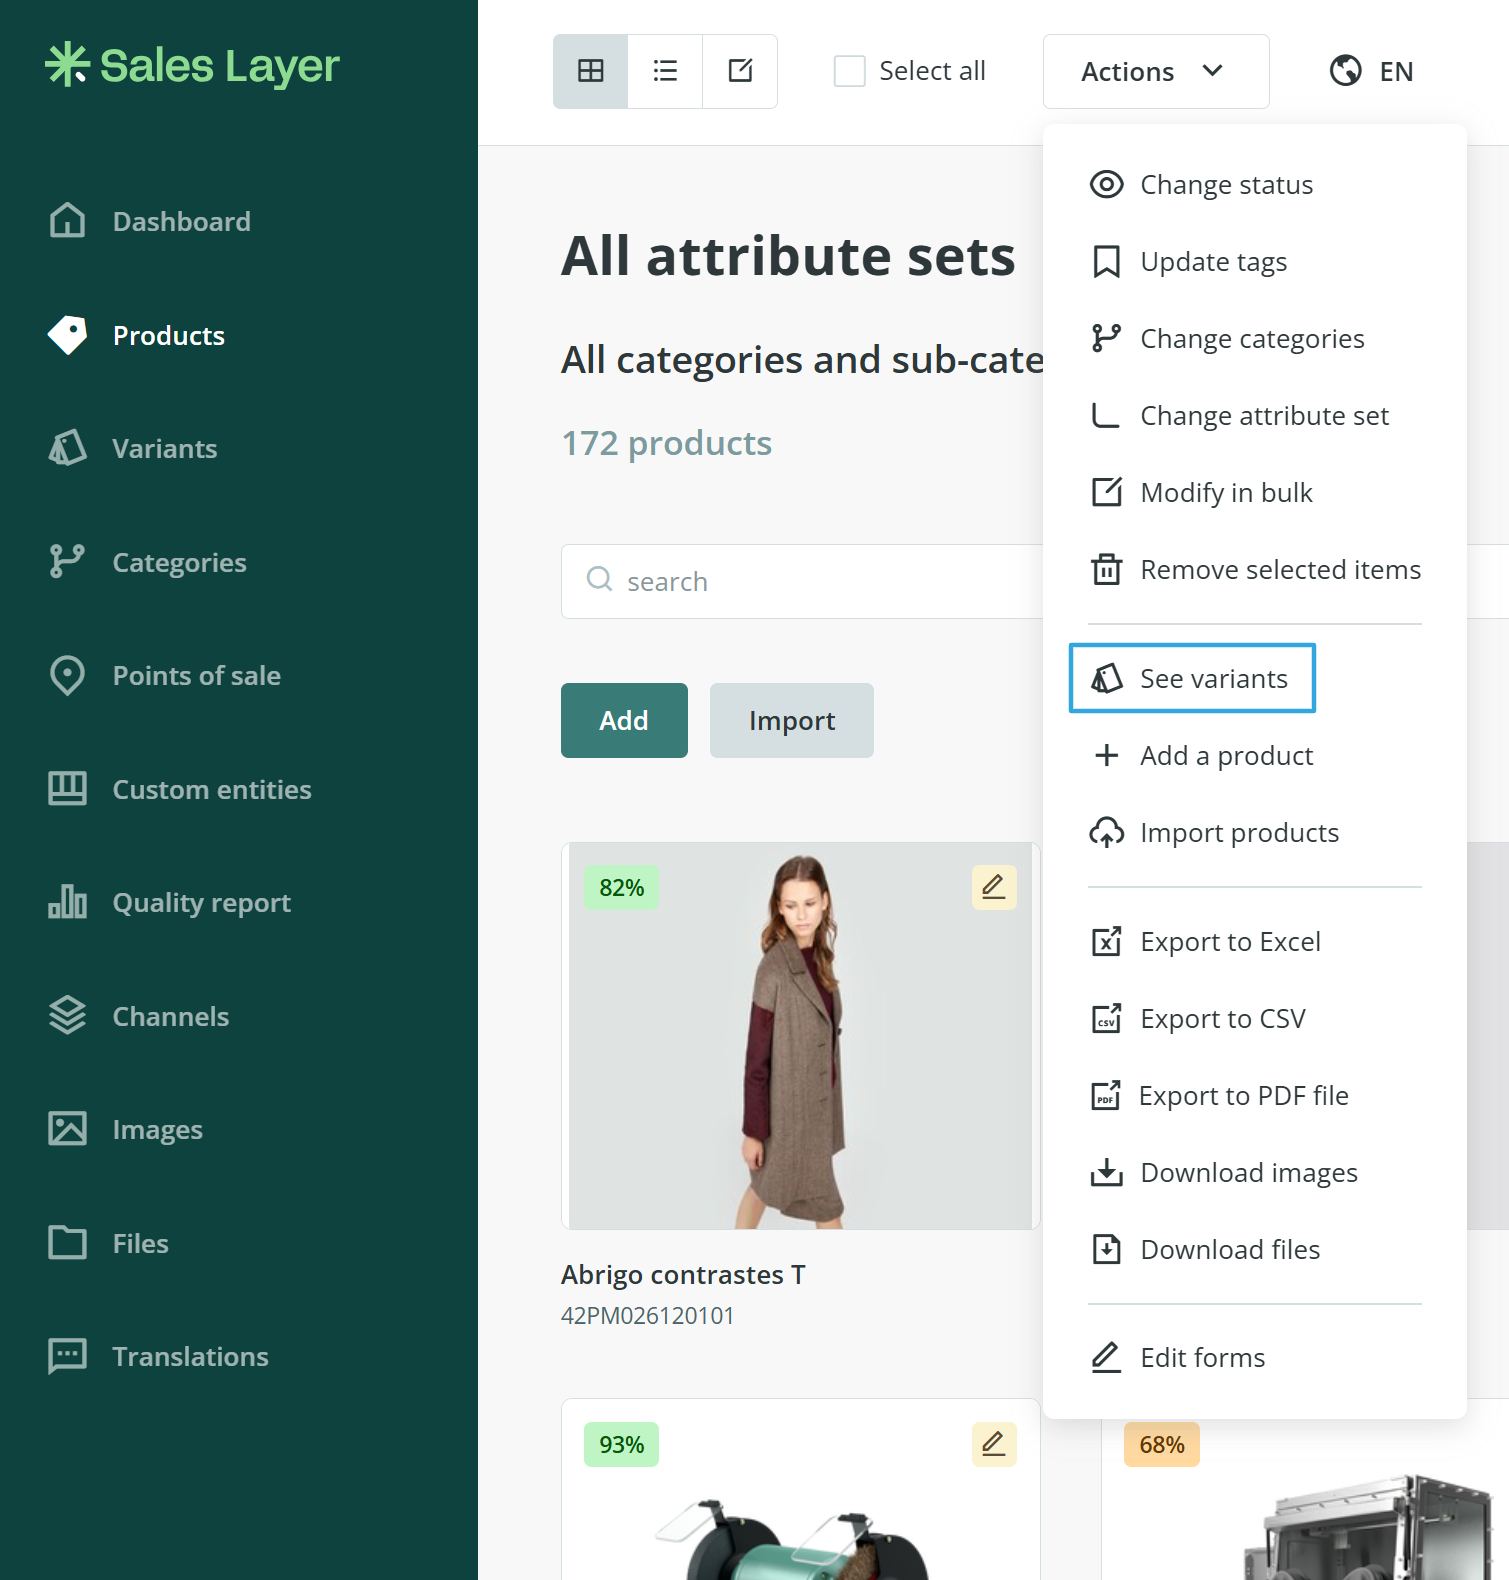Select Change attribute set
Screen dimensions: 1509x1580
(x=1239, y=415)
